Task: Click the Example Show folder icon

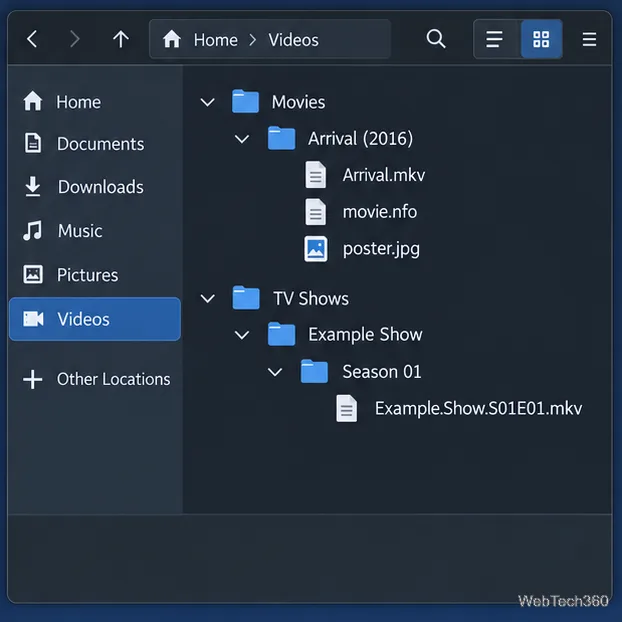Action: coord(281,334)
